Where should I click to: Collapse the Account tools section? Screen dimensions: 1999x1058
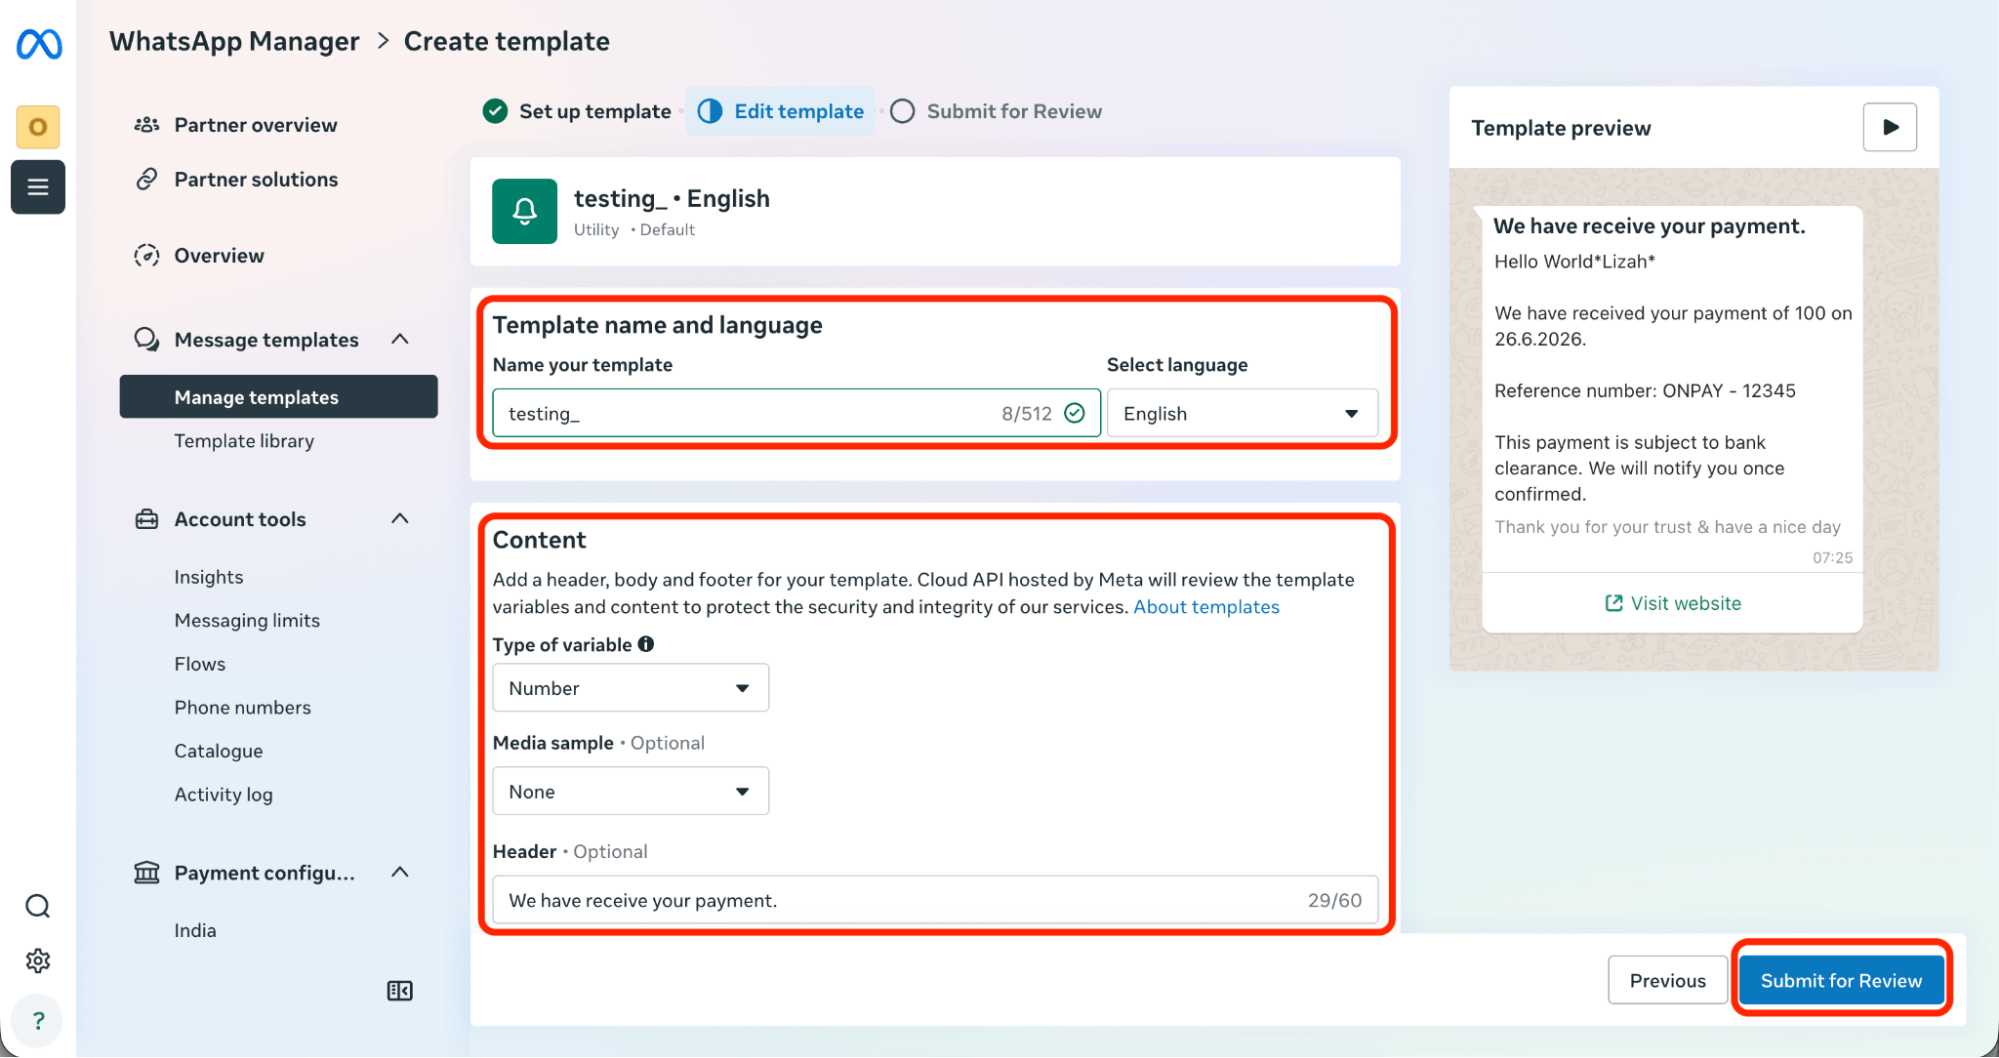pos(400,518)
